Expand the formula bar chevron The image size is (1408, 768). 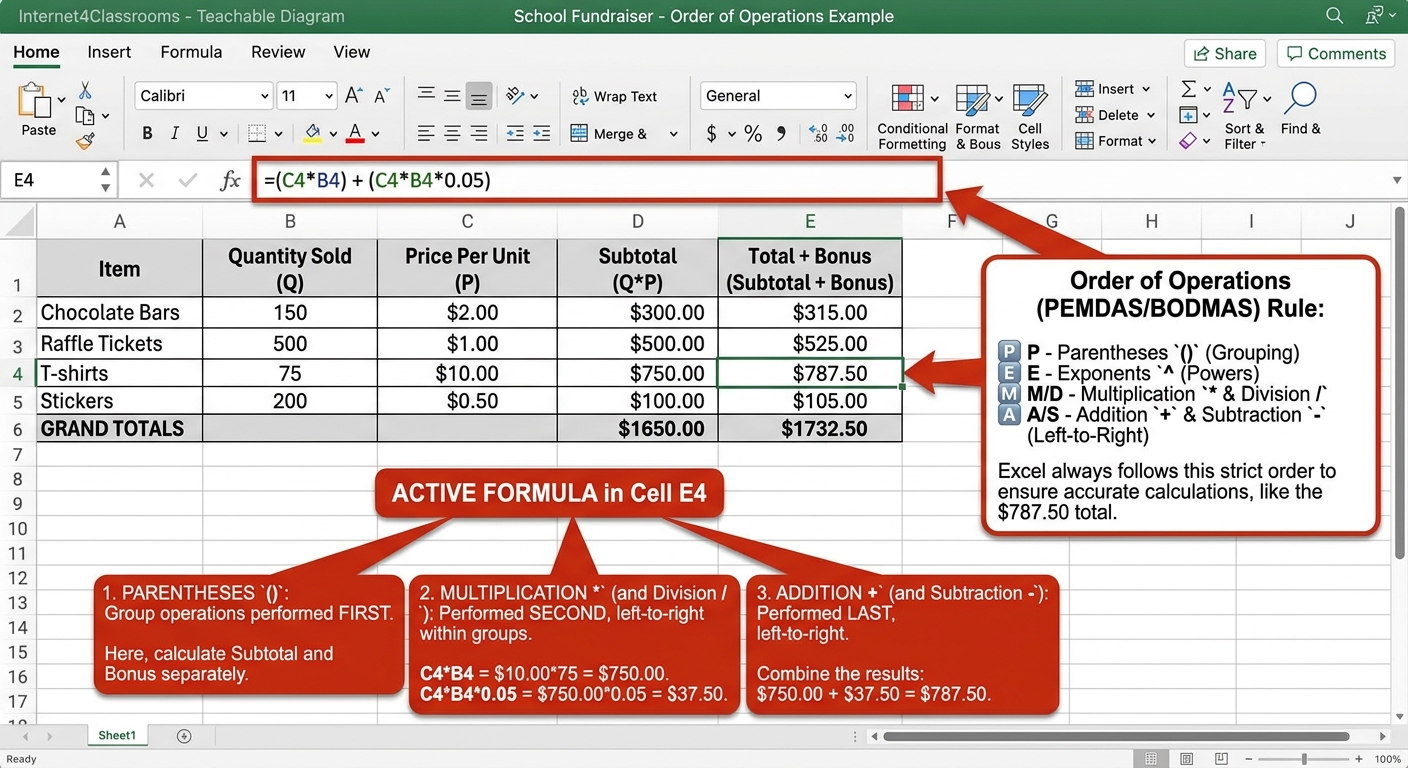(x=1396, y=181)
